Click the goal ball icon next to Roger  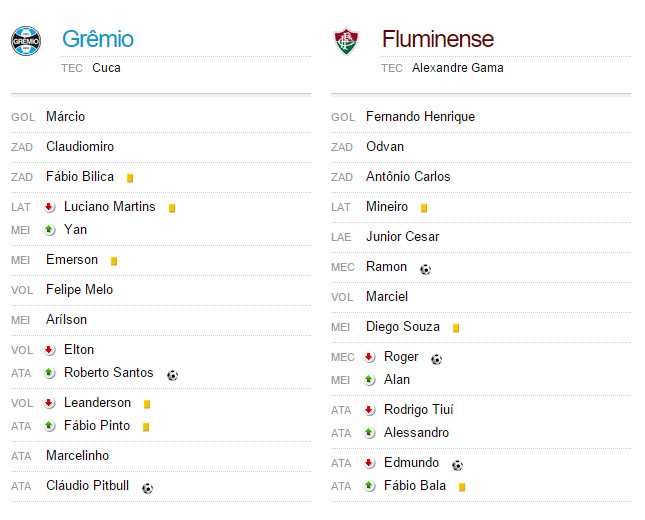point(436,360)
